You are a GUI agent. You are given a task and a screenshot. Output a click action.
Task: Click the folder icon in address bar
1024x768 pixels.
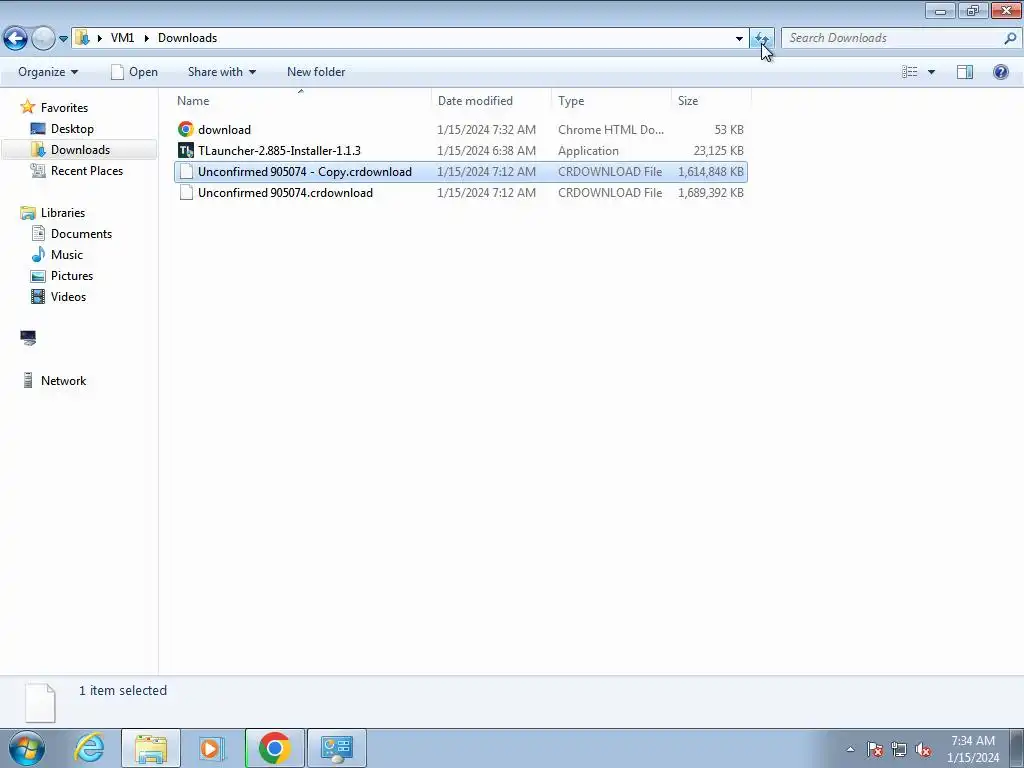(x=82, y=38)
